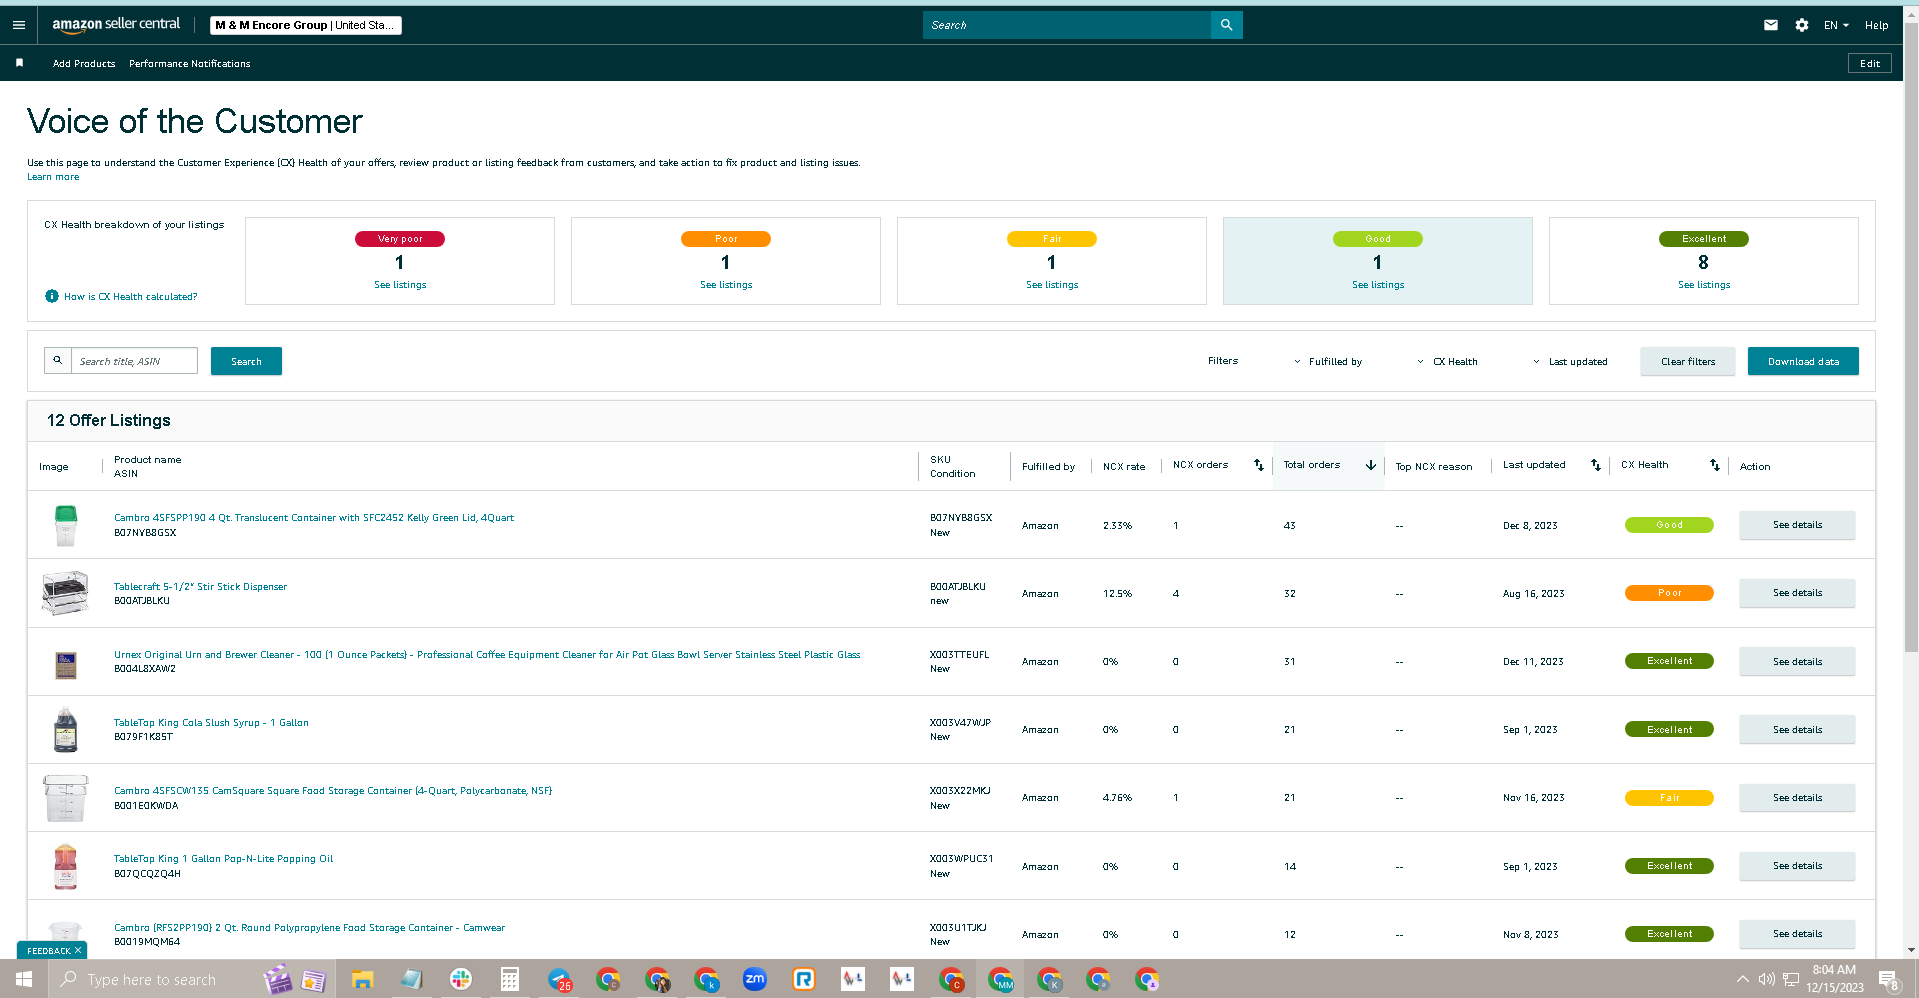
Task: Open TableTop King Cola Slush Syrup link
Action: [x=211, y=722]
